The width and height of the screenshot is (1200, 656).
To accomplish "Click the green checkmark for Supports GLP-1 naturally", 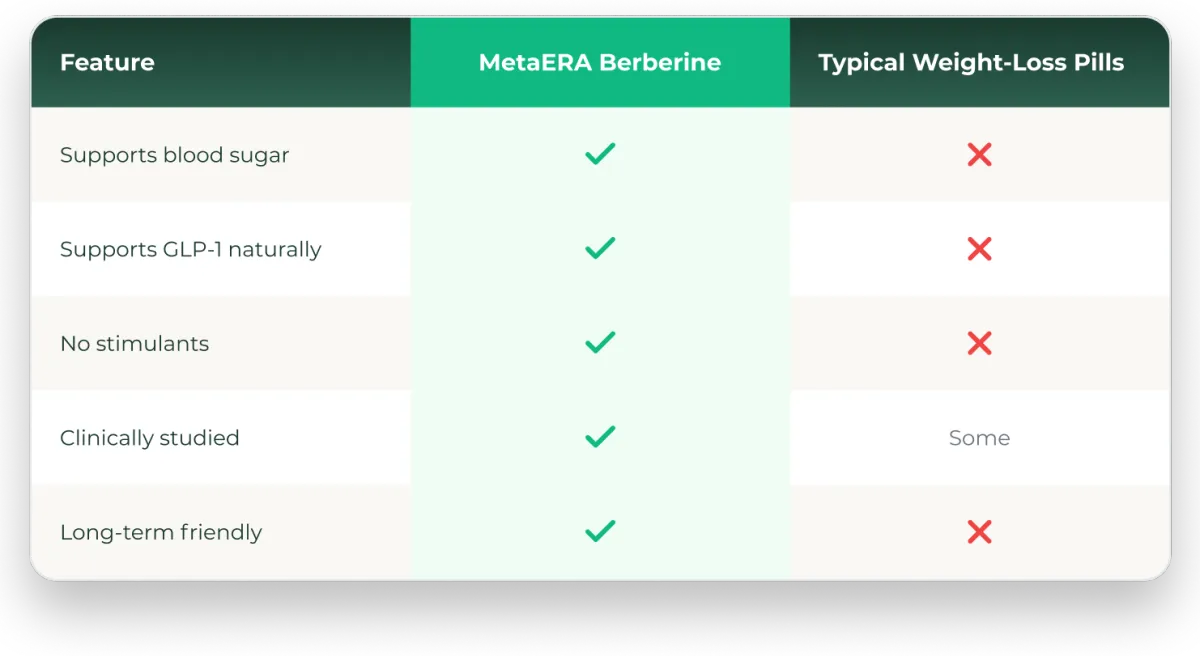I will [600, 248].
